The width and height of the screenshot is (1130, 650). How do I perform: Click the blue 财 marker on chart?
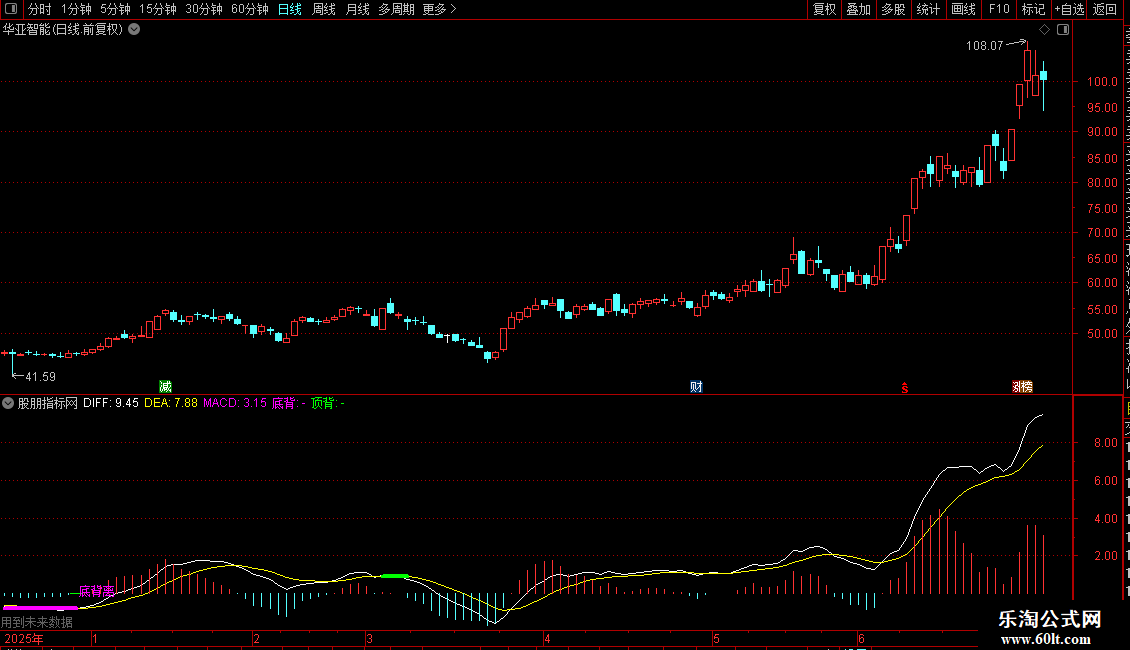[x=696, y=387]
